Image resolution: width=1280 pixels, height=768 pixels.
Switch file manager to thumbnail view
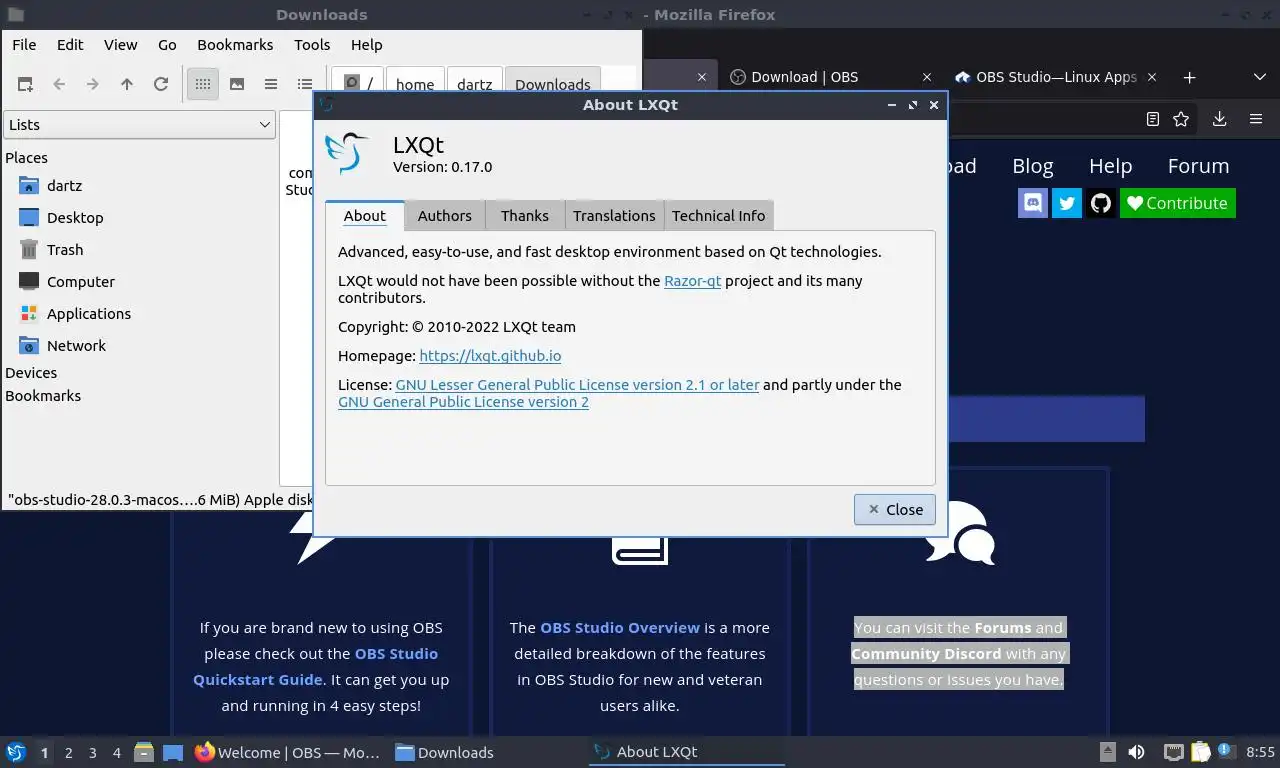point(237,84)
